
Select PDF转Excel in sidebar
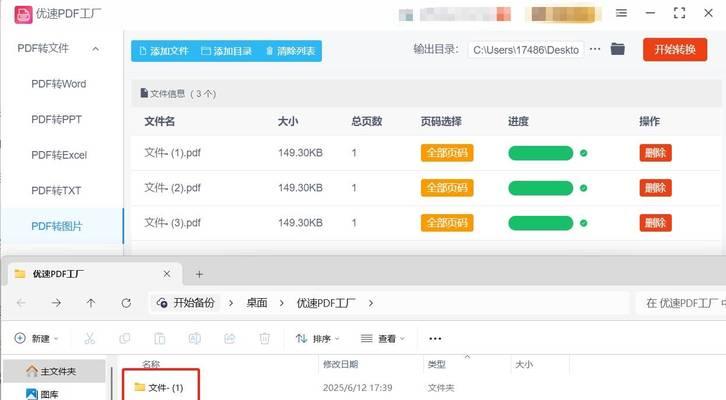click(x=59, y=155)
